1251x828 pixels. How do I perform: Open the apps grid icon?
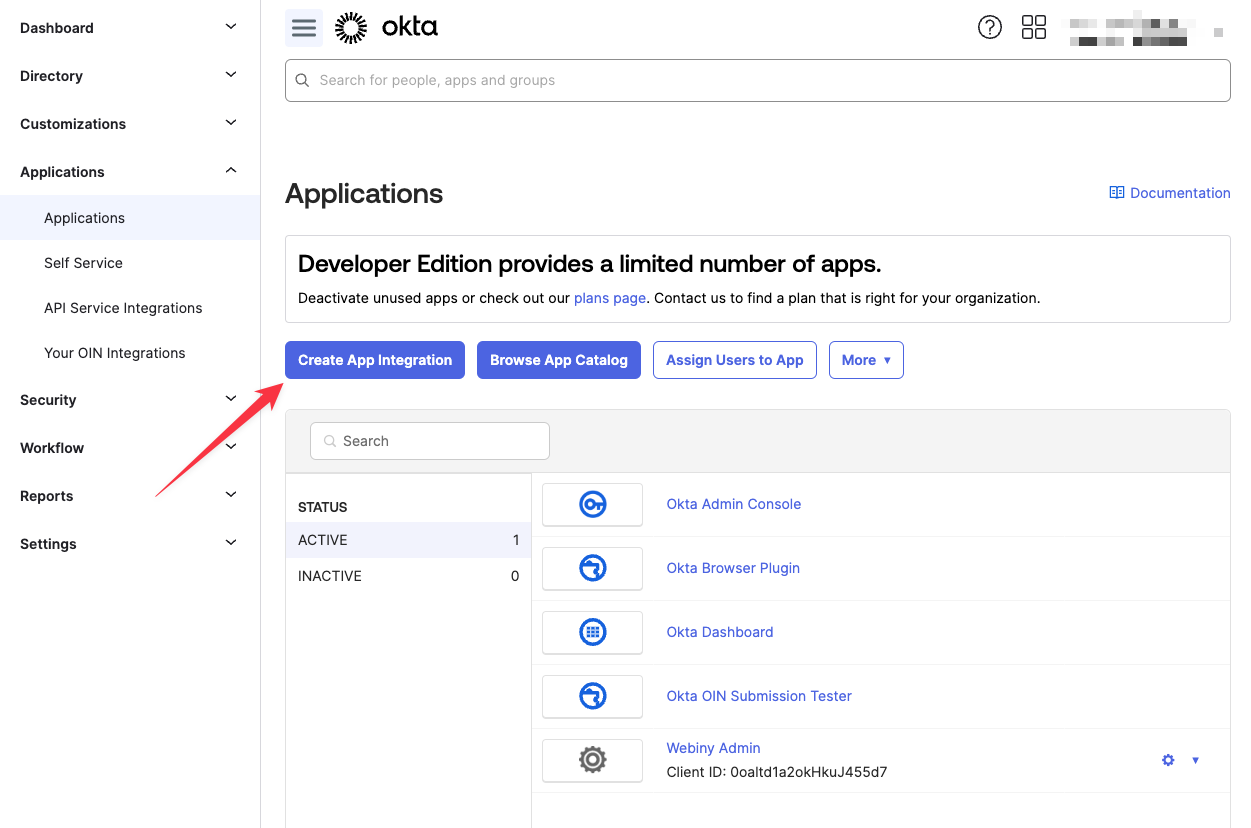(1033, 28)
